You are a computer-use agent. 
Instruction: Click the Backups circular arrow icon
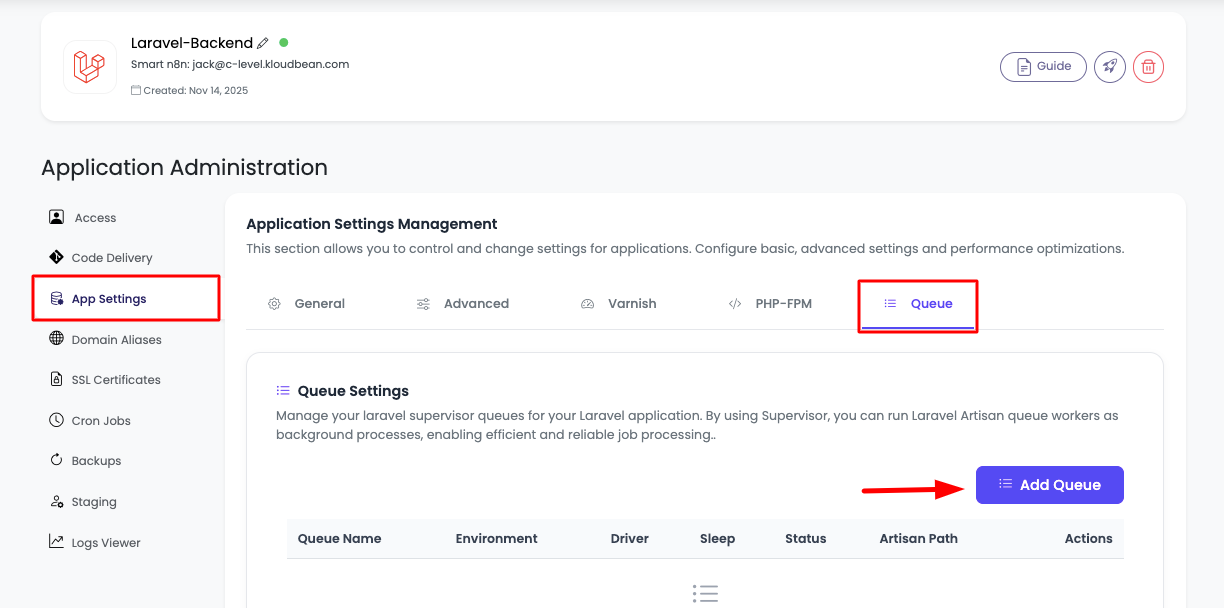point(58,460)
